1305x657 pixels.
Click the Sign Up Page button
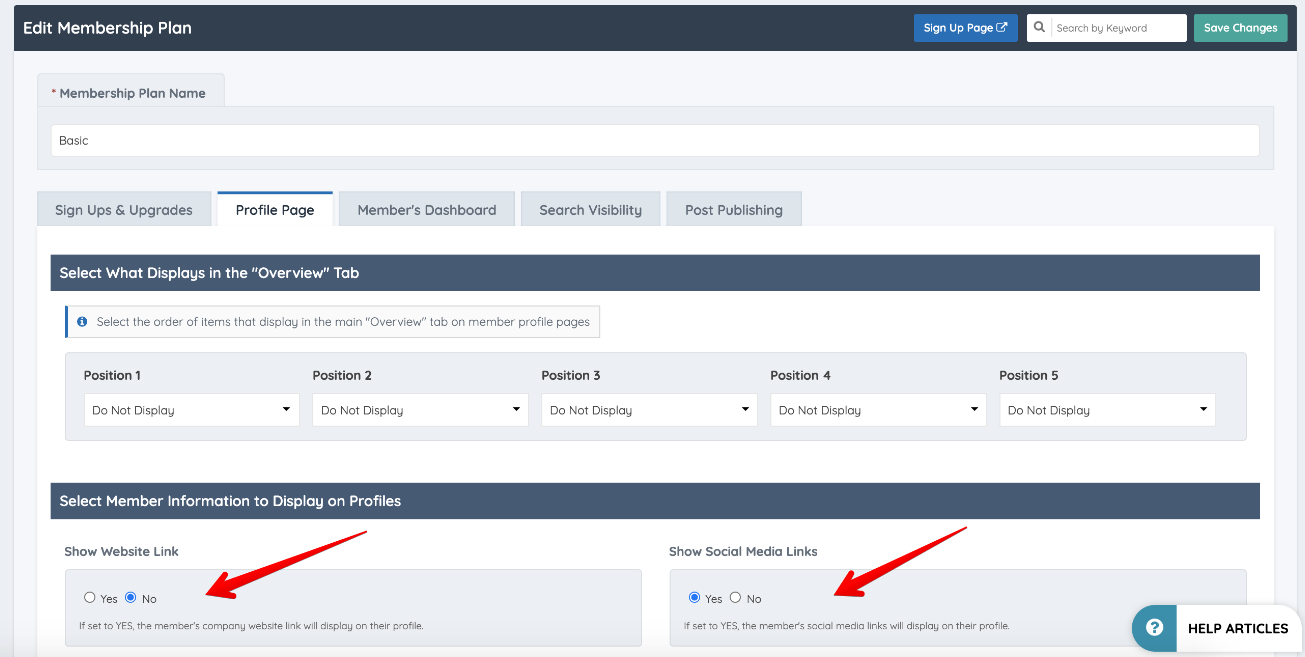966,28
